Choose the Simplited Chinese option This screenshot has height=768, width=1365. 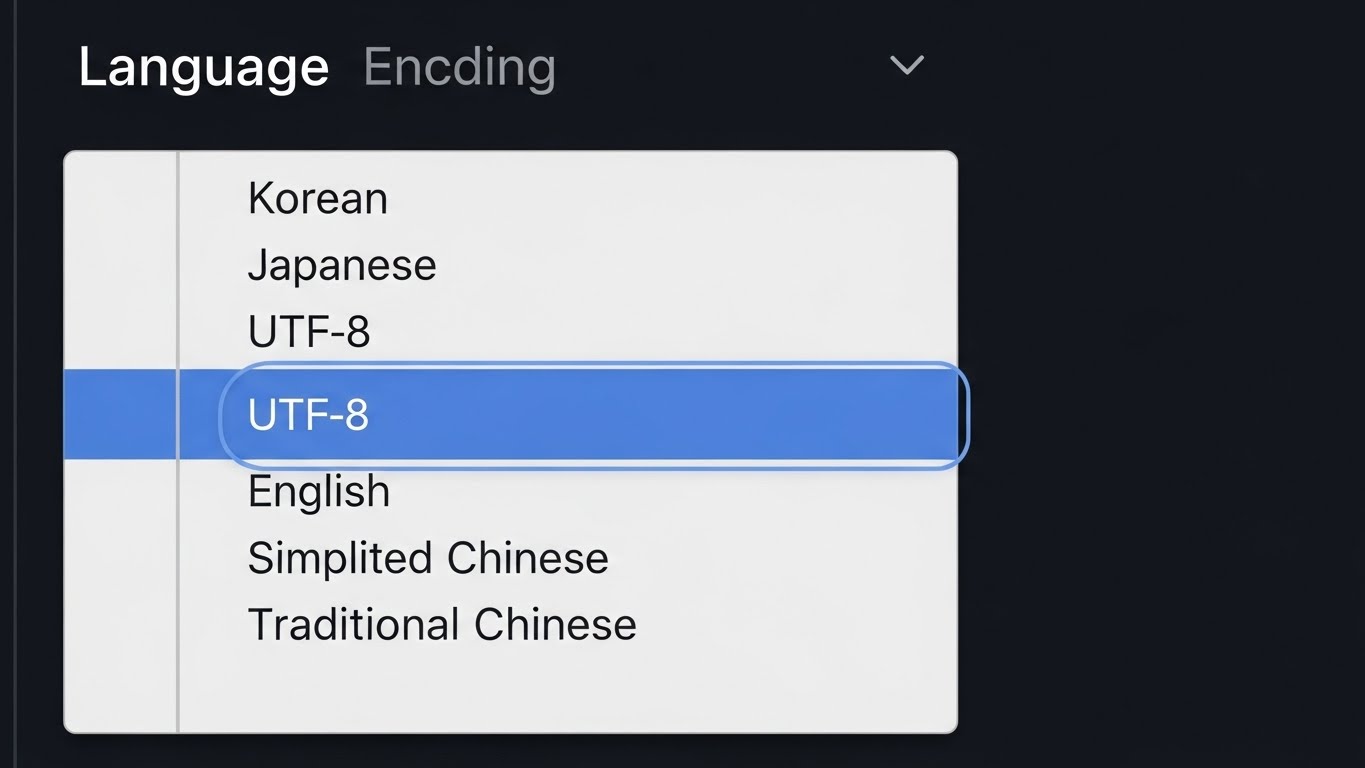click(x=428, y=558)
